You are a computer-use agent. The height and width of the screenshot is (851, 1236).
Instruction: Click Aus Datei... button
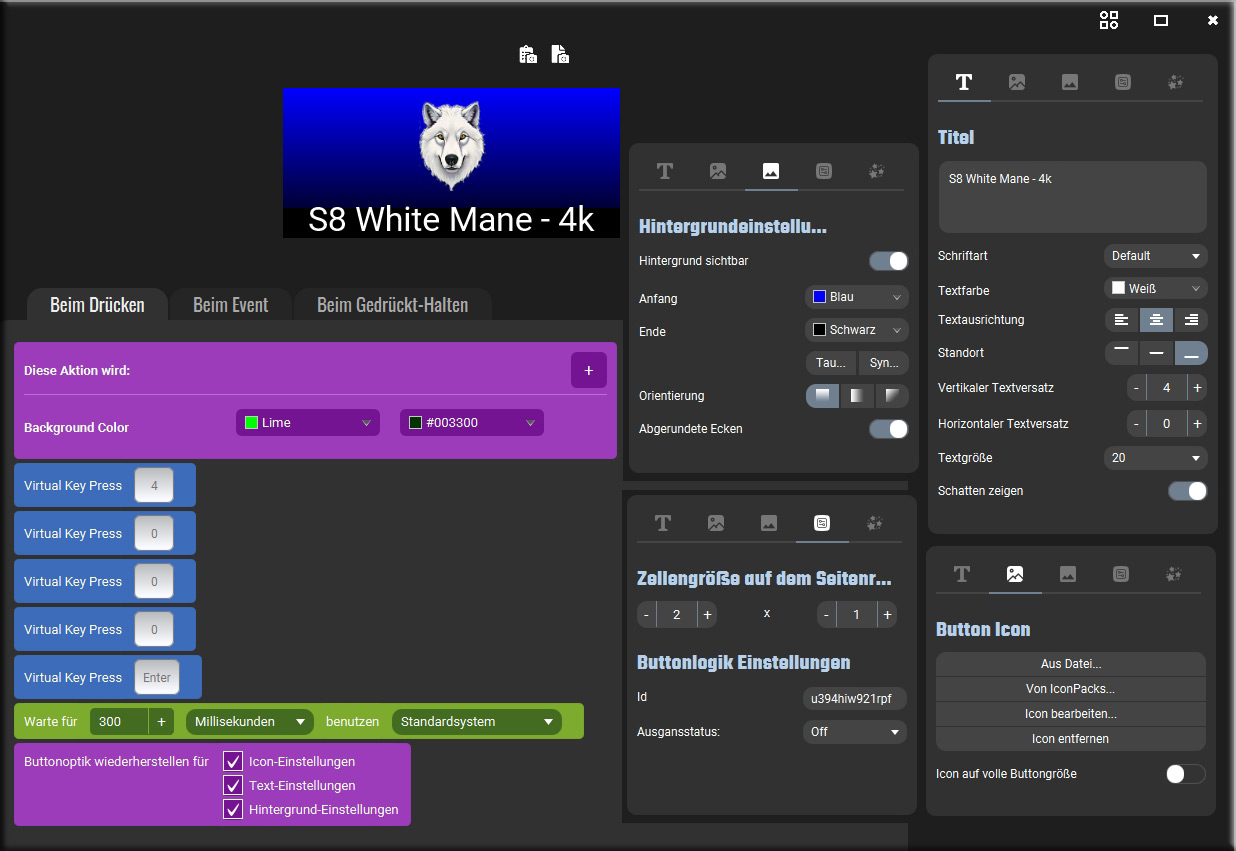coord(1070,664)
